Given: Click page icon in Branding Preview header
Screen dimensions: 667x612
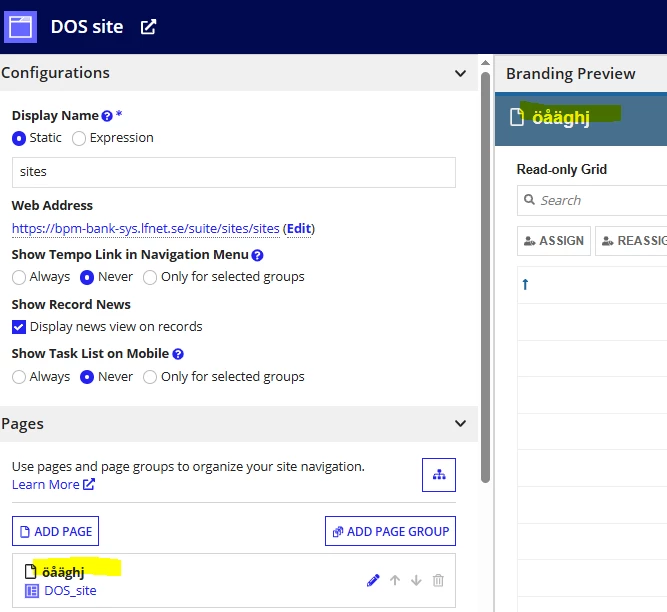Looking at the screenshot, I should click(517, 117).
